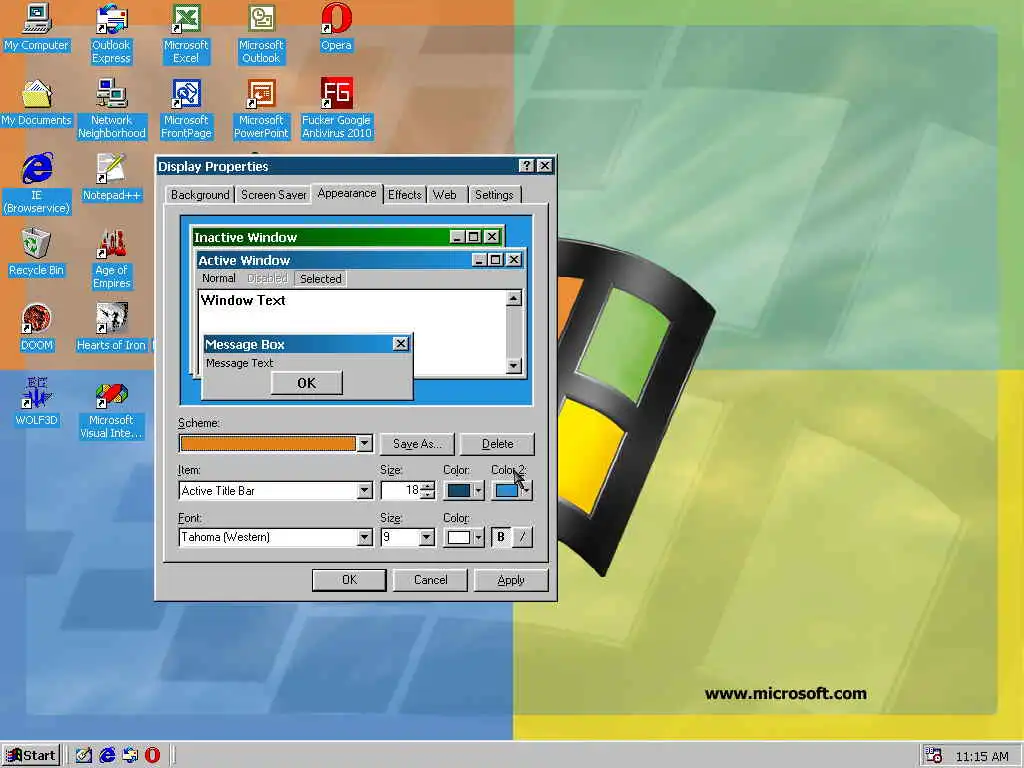Click the preview scrollbar up arrow

514,298
